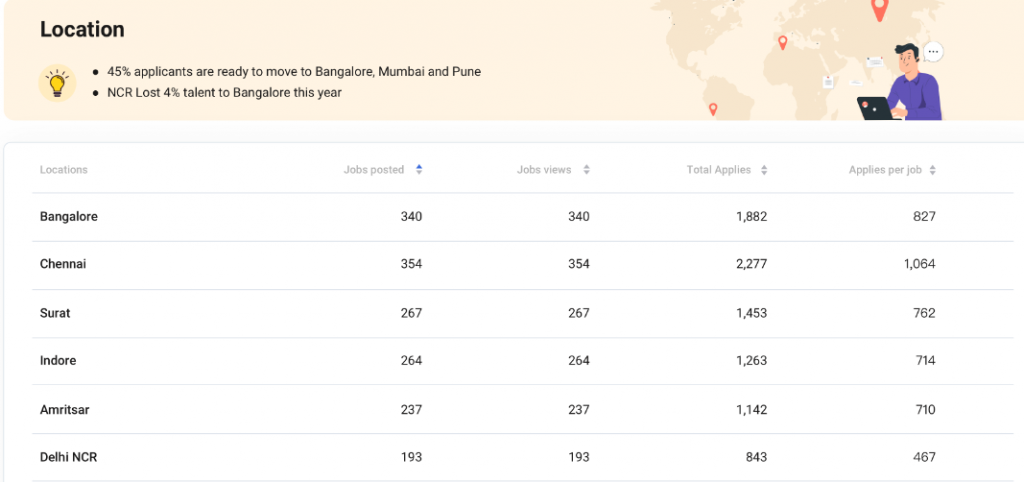Open the speech bubble ellipsis icon
Viewport: 1024px width, 482px height.
tap(933, 52)
